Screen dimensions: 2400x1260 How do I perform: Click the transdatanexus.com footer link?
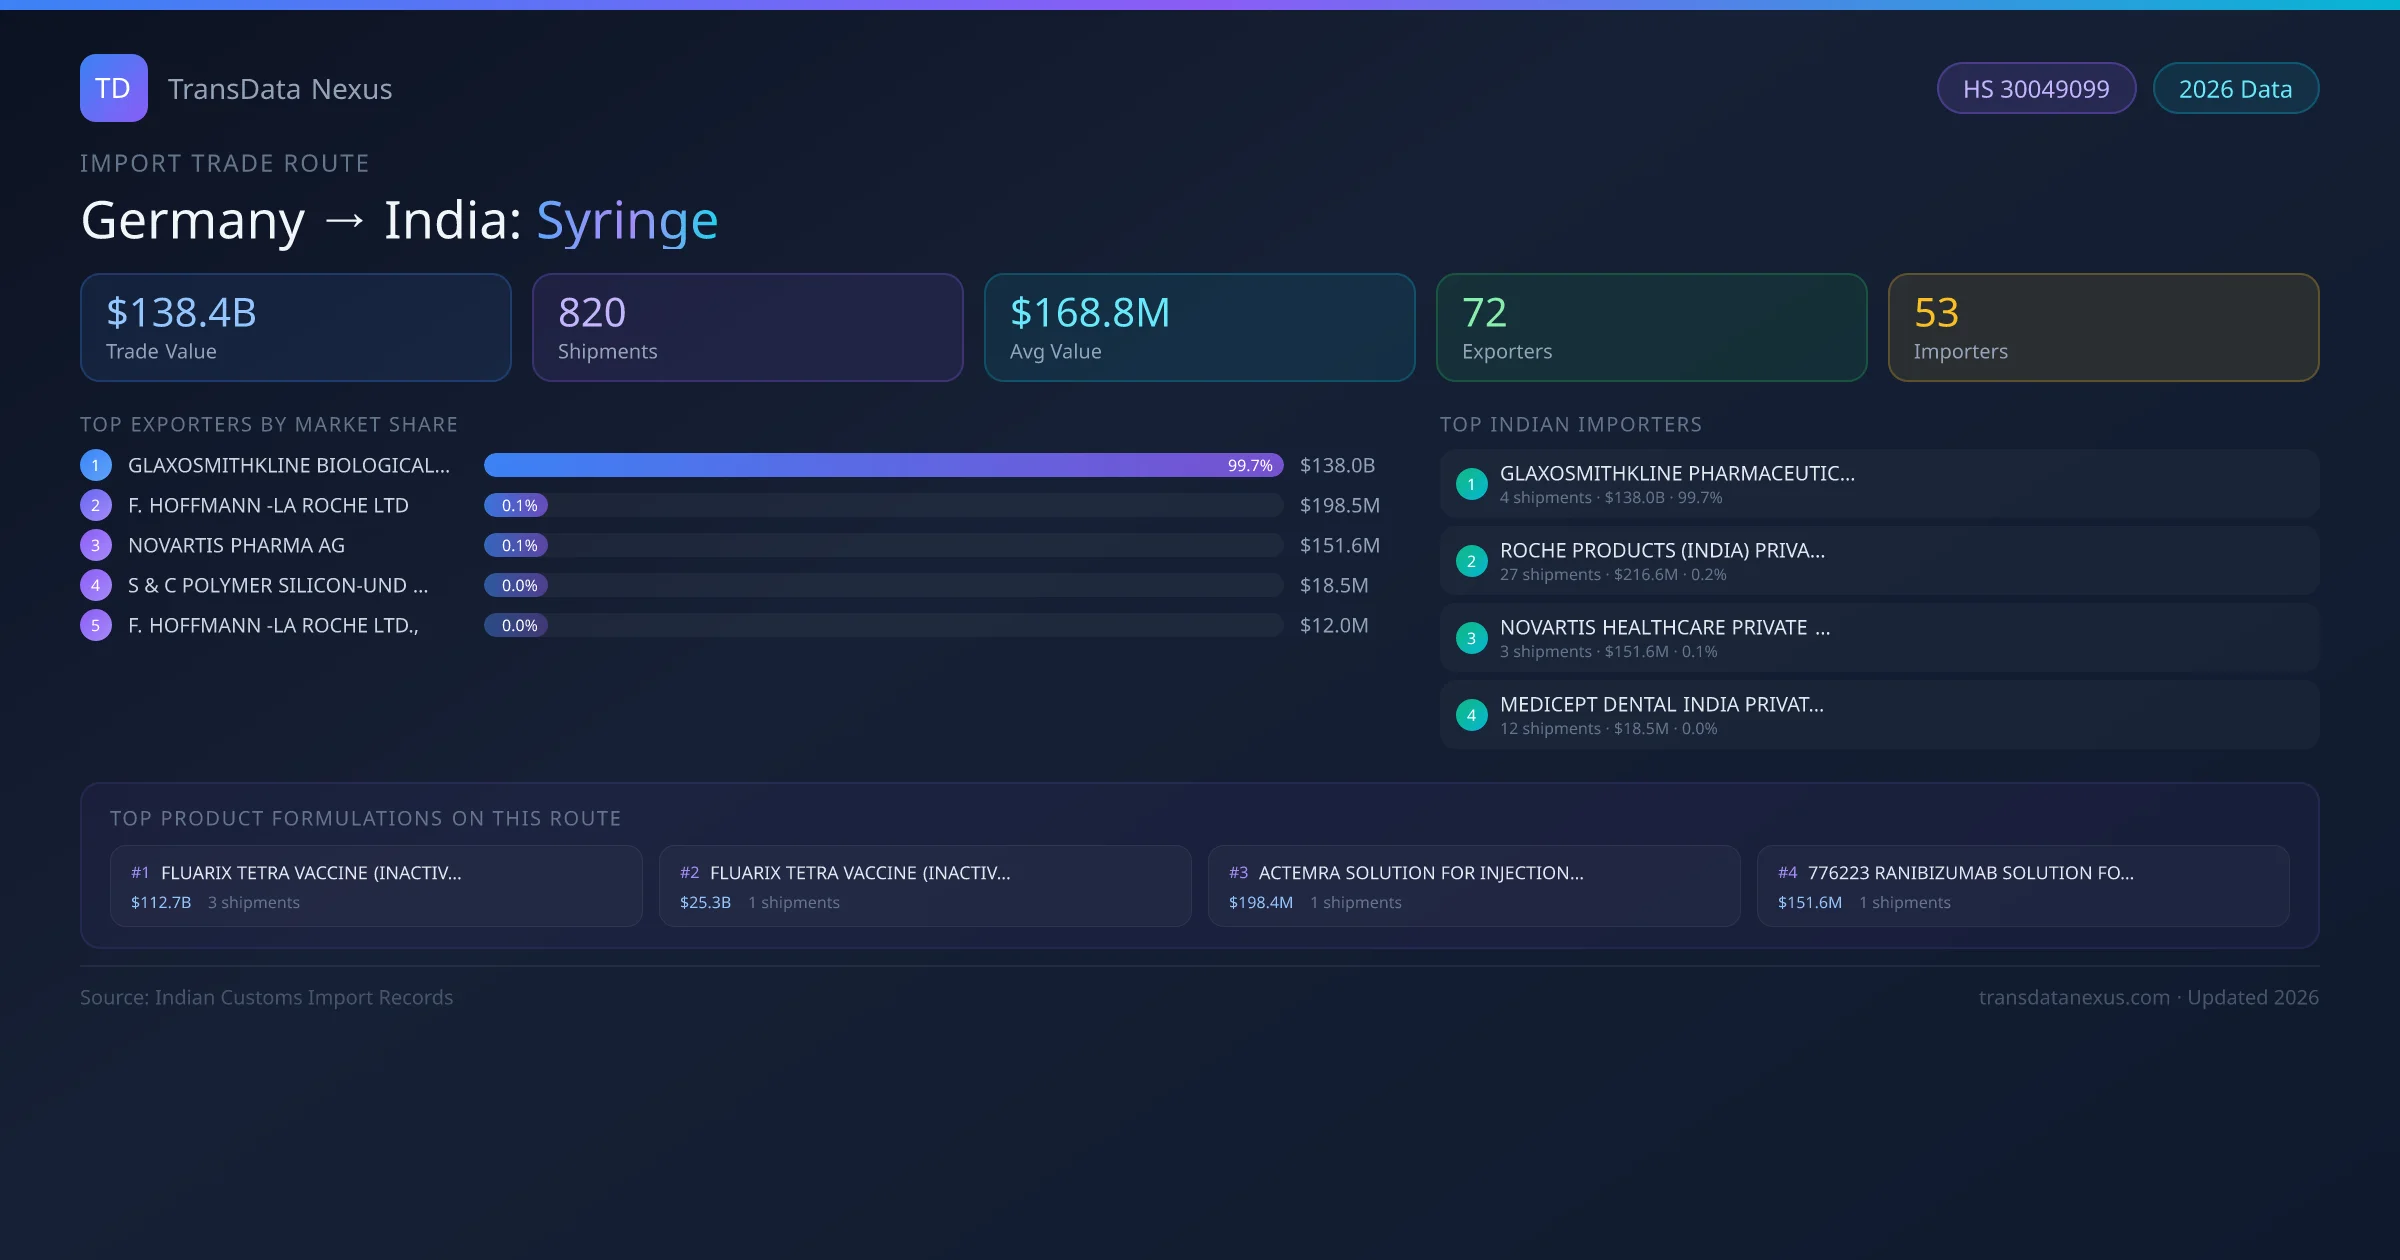point(2074,997)
